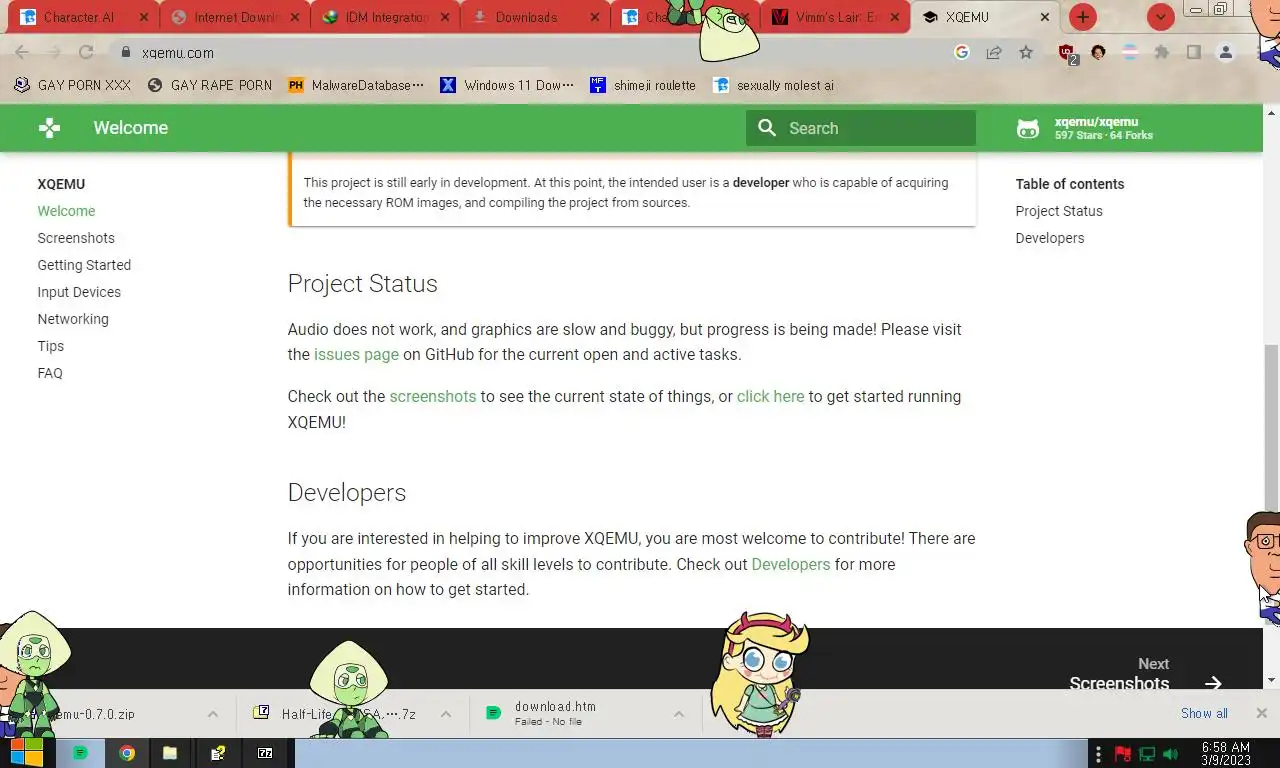This screenshot has width=1280, height=768.
Task: Follow the issues page link
Action: click(356, 354)
